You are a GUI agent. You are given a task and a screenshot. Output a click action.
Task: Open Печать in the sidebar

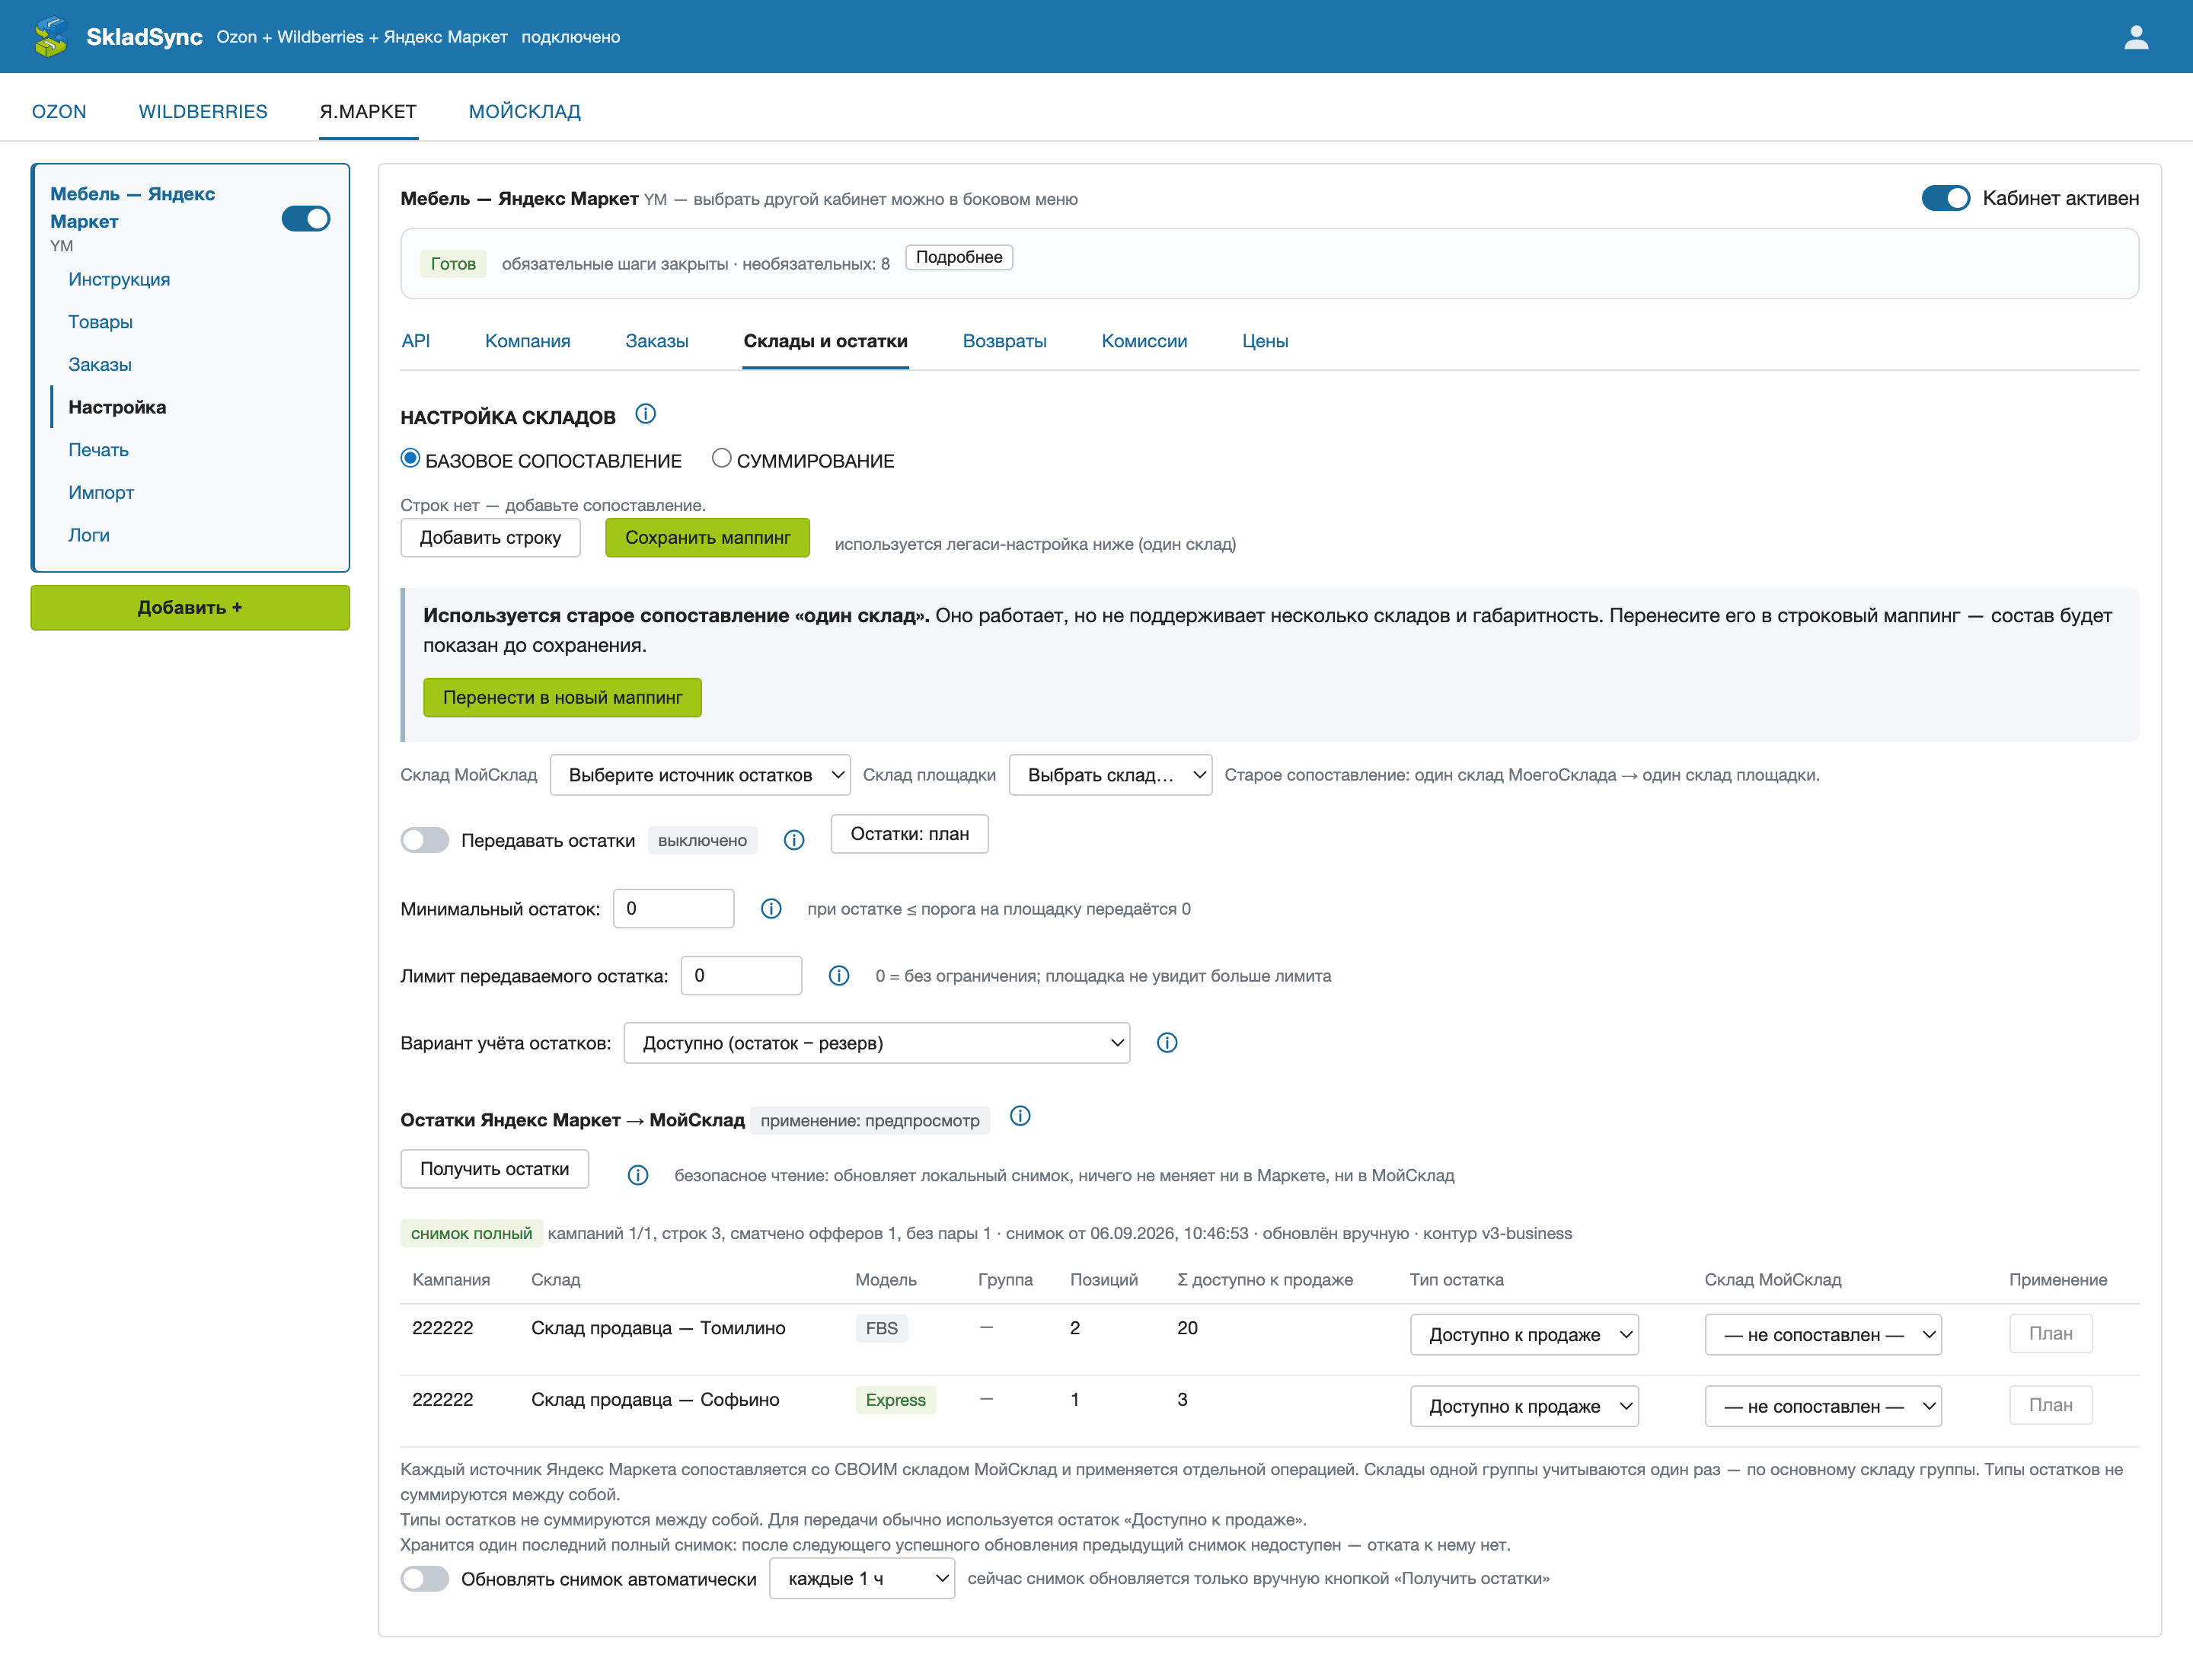tap(98, 450)
